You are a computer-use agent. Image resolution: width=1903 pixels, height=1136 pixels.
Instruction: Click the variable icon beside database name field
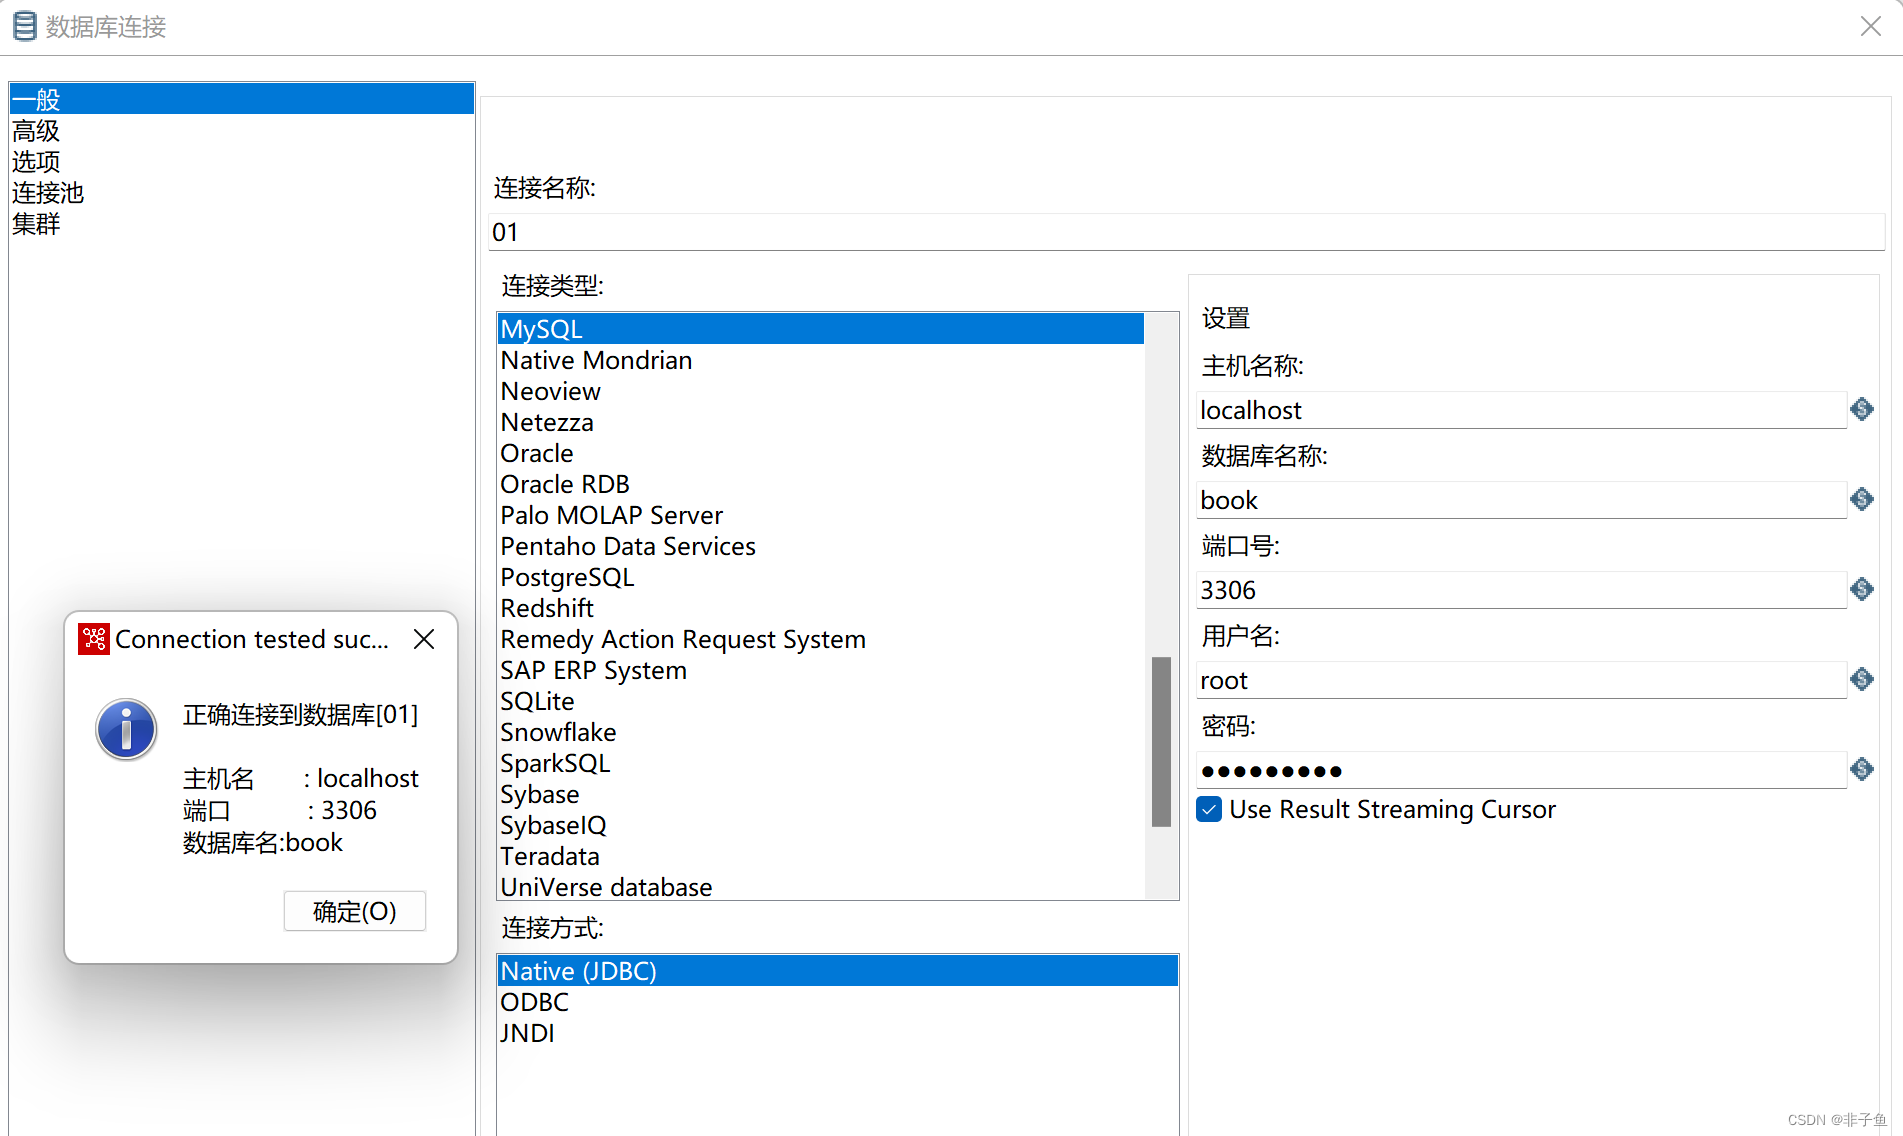click(x=1861, y=499)
